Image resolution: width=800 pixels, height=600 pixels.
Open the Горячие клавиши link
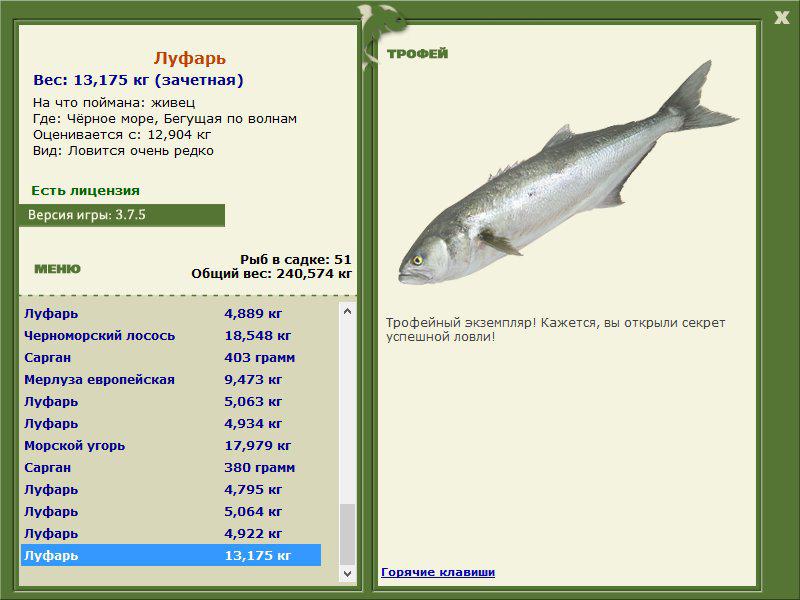tap(438, 572)
